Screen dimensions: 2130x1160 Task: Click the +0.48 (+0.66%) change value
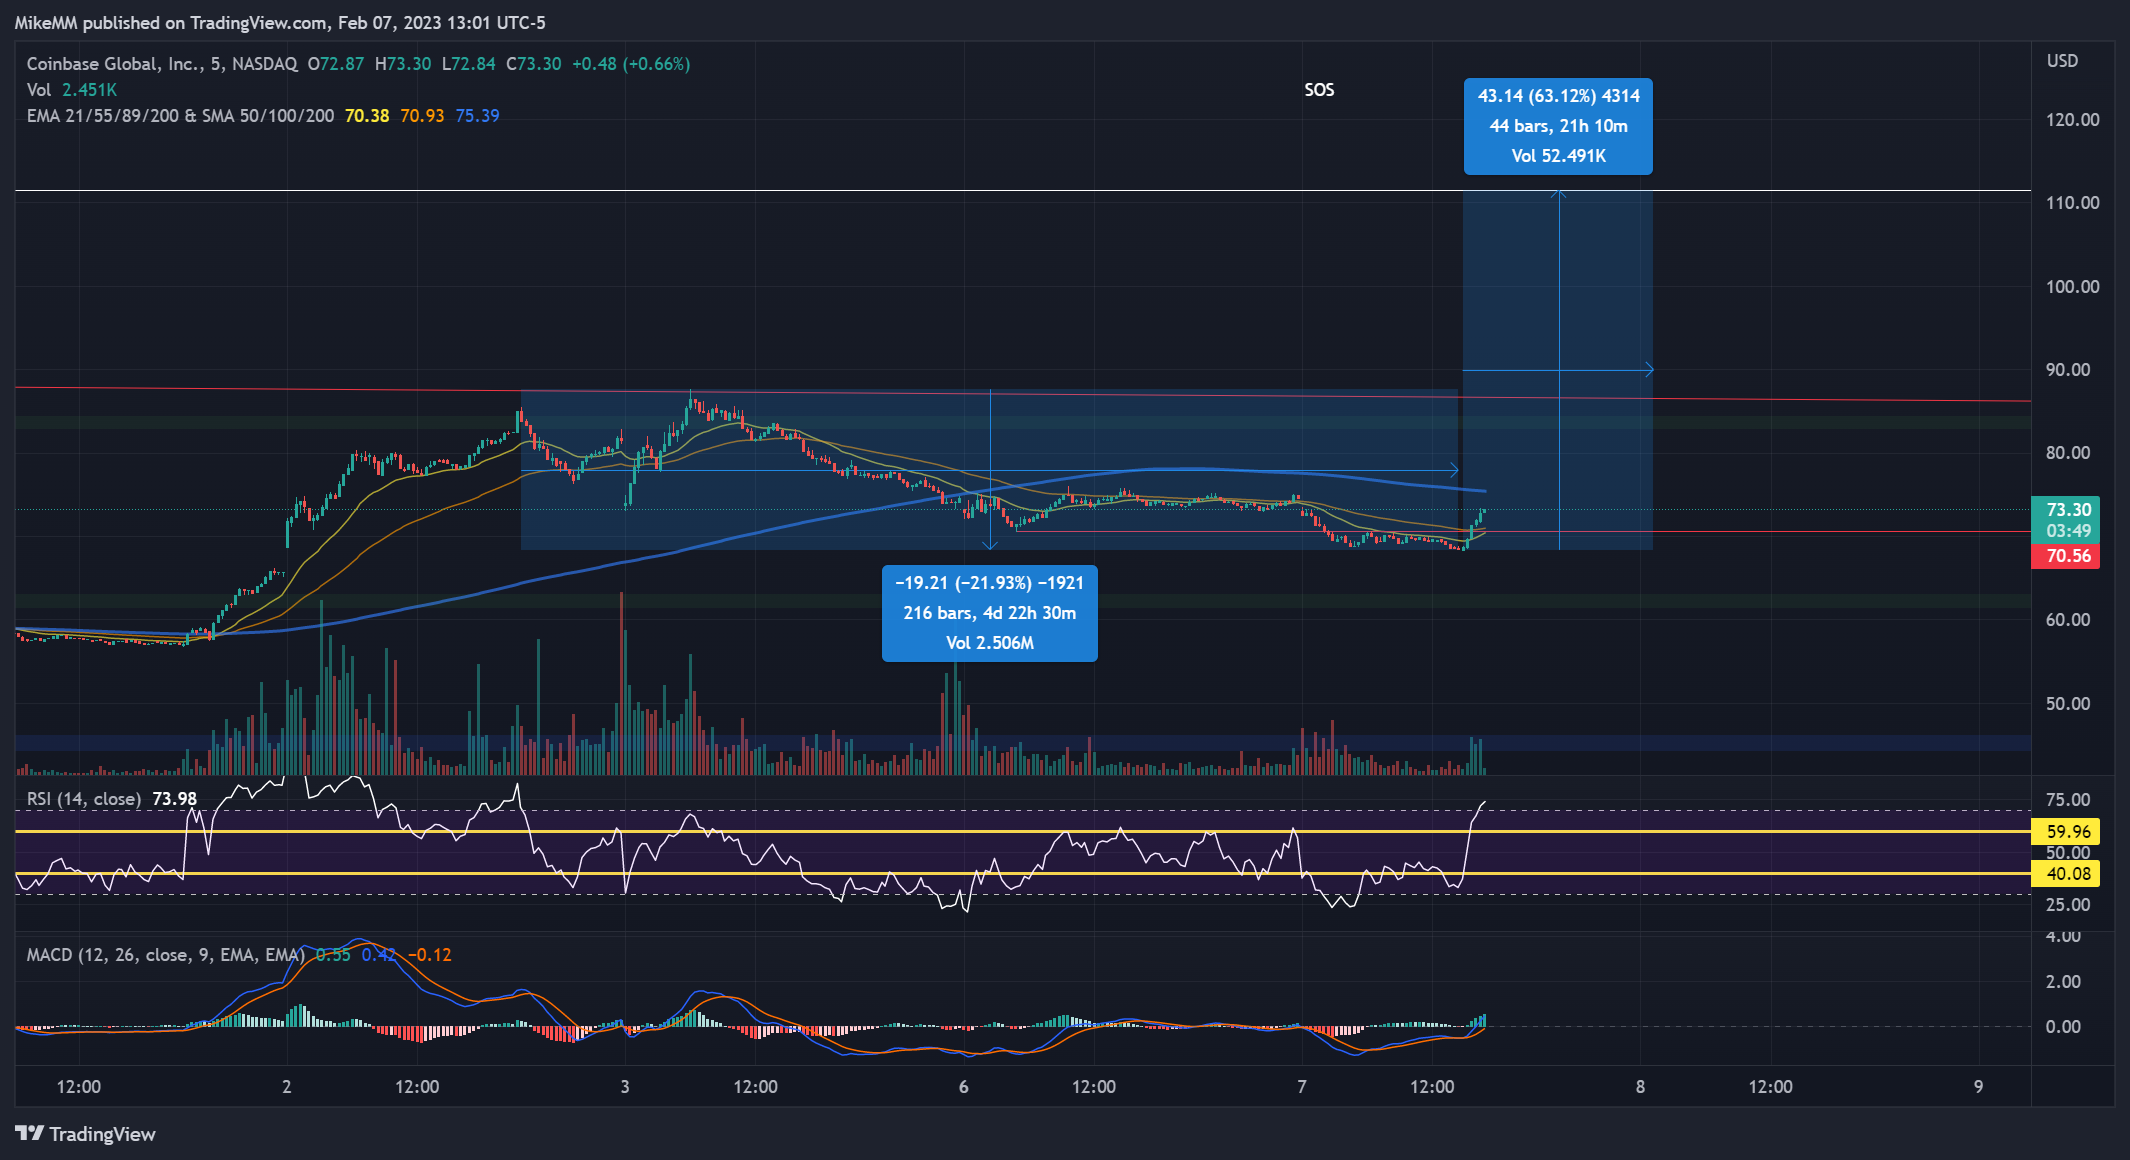click(x=631, y=64)
